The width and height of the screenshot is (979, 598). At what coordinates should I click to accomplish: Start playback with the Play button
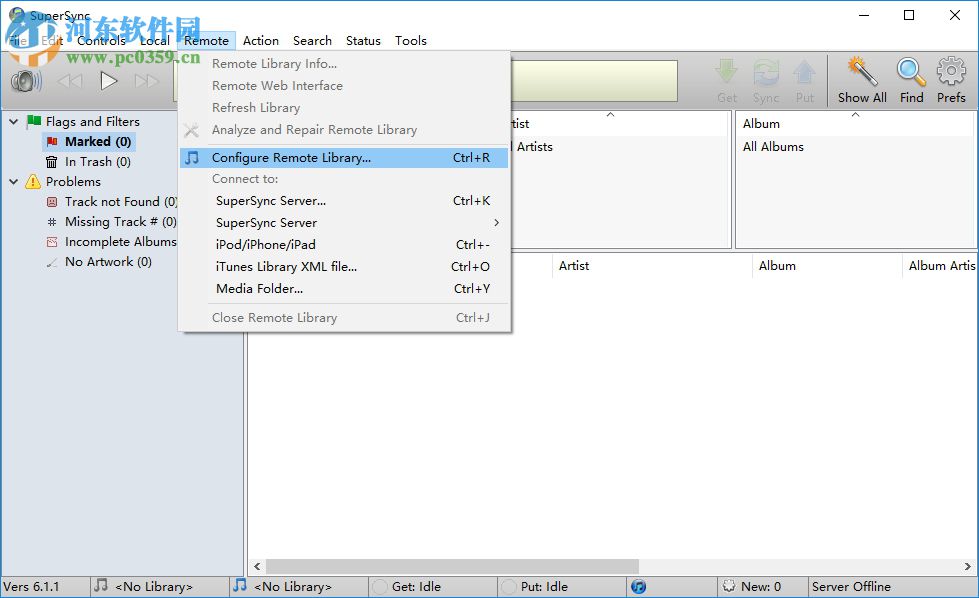tap(109, 81)
